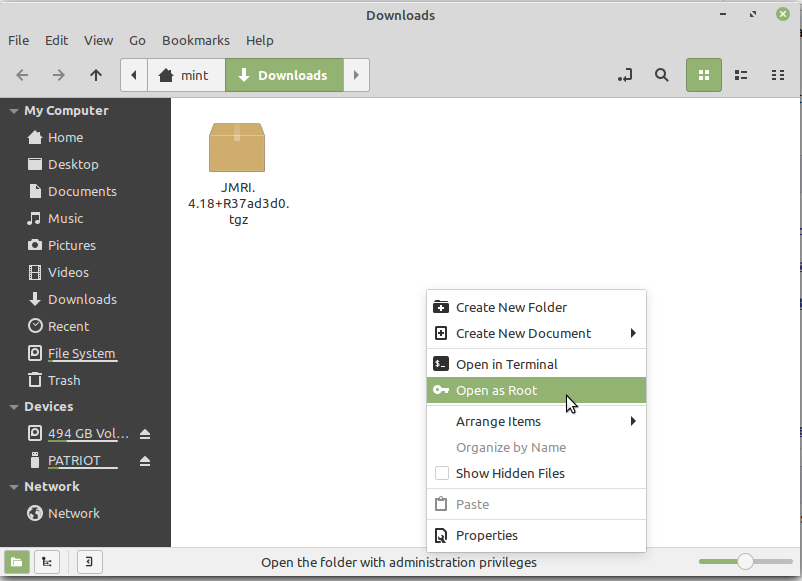This screenshot has width=802, height=581.
Task: Click the search magnifier icon in toolbar
Action: (661, 75)
